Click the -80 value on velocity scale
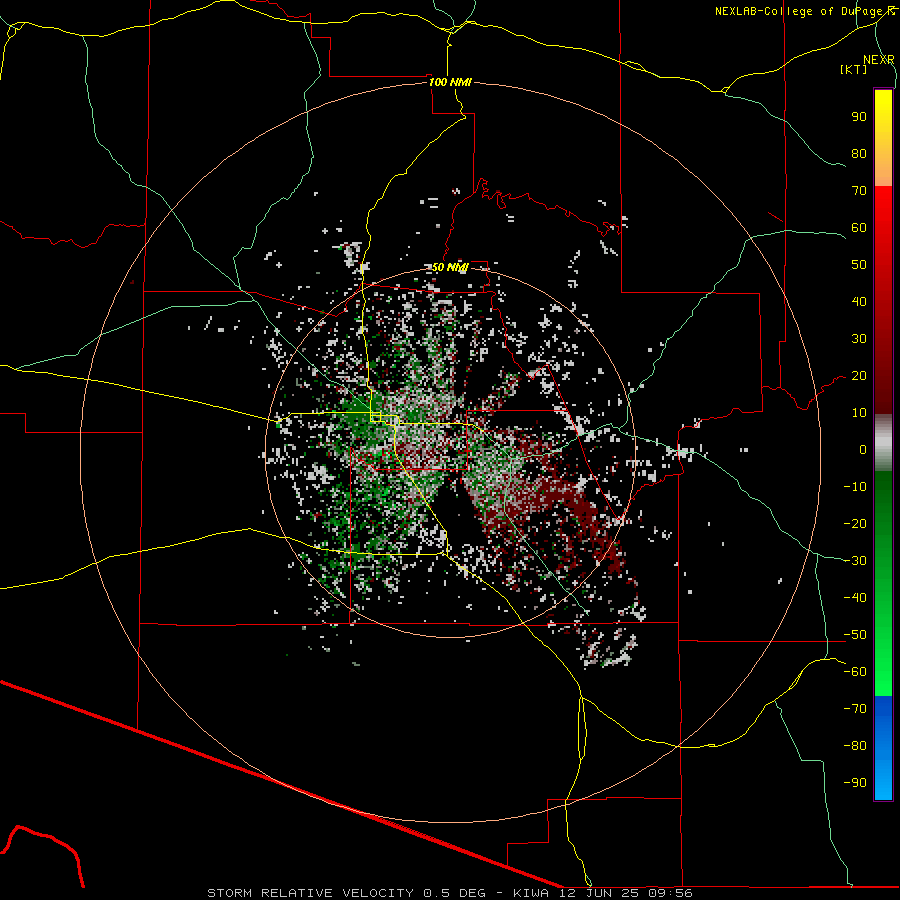 pos(855,746)
